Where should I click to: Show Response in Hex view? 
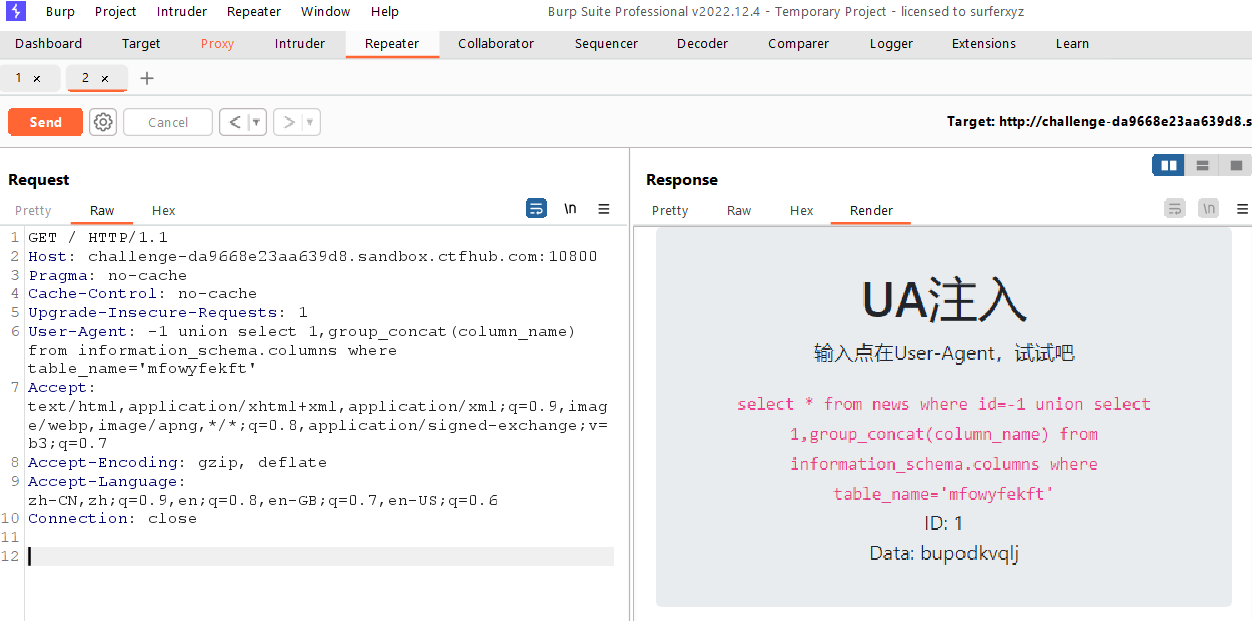pos(802,210)
